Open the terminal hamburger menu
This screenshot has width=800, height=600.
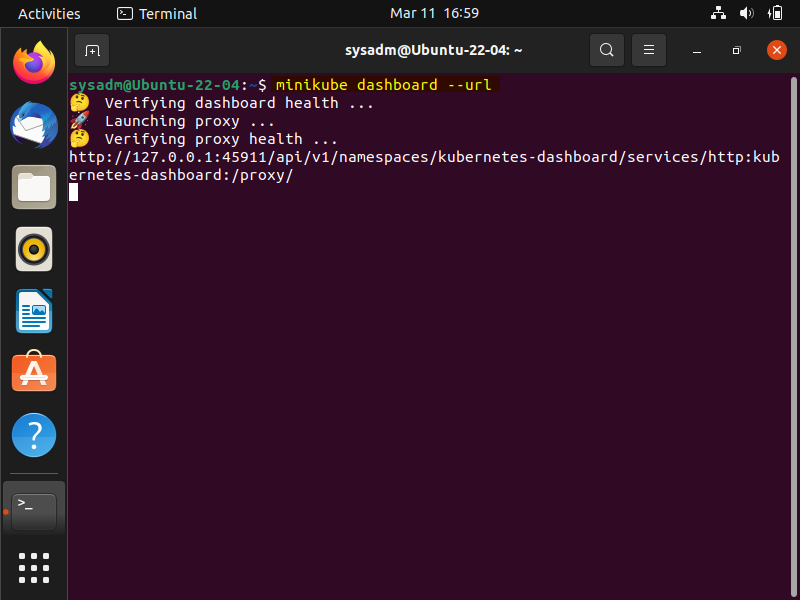tap(648, 50)
